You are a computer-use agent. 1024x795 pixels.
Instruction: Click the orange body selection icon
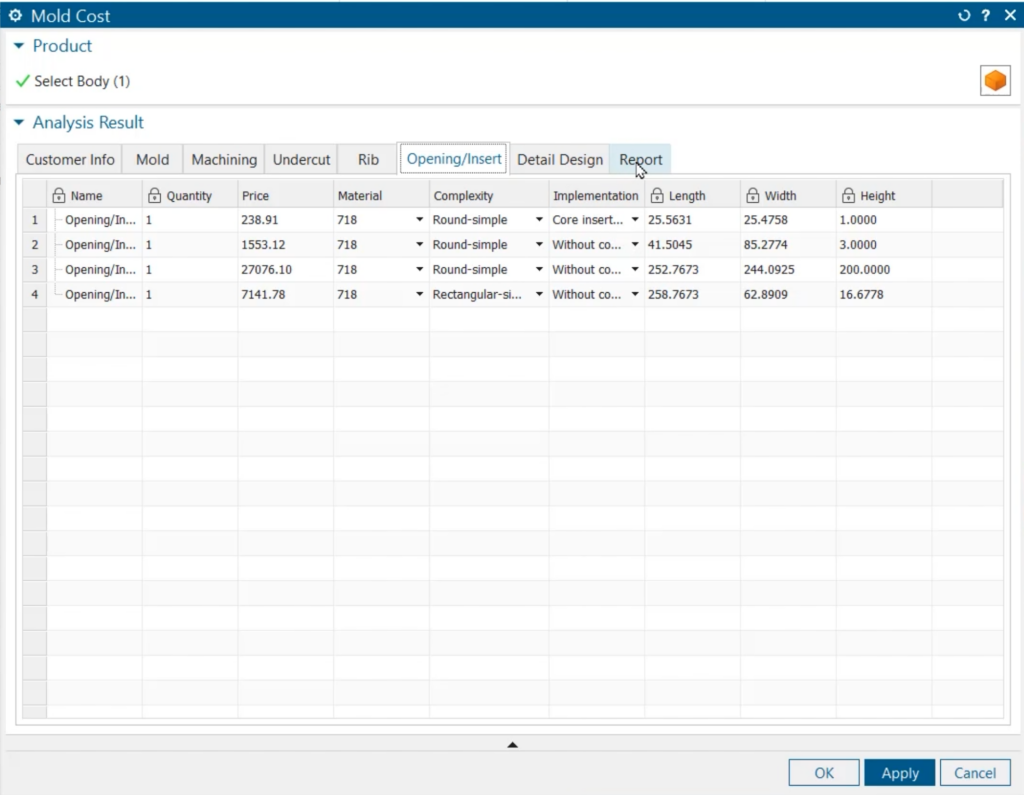(995, 78)
